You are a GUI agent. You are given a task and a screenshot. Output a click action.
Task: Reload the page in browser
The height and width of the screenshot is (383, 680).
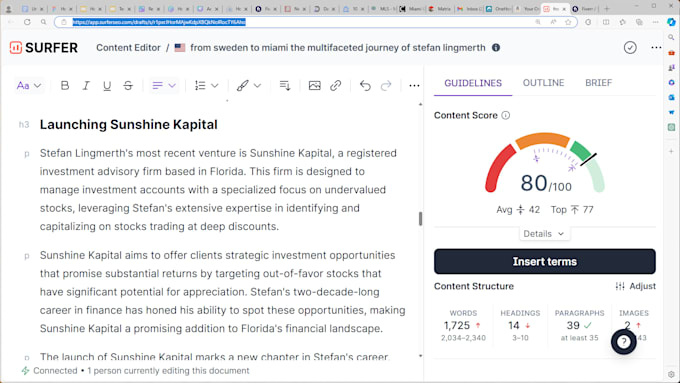[27, 22]
